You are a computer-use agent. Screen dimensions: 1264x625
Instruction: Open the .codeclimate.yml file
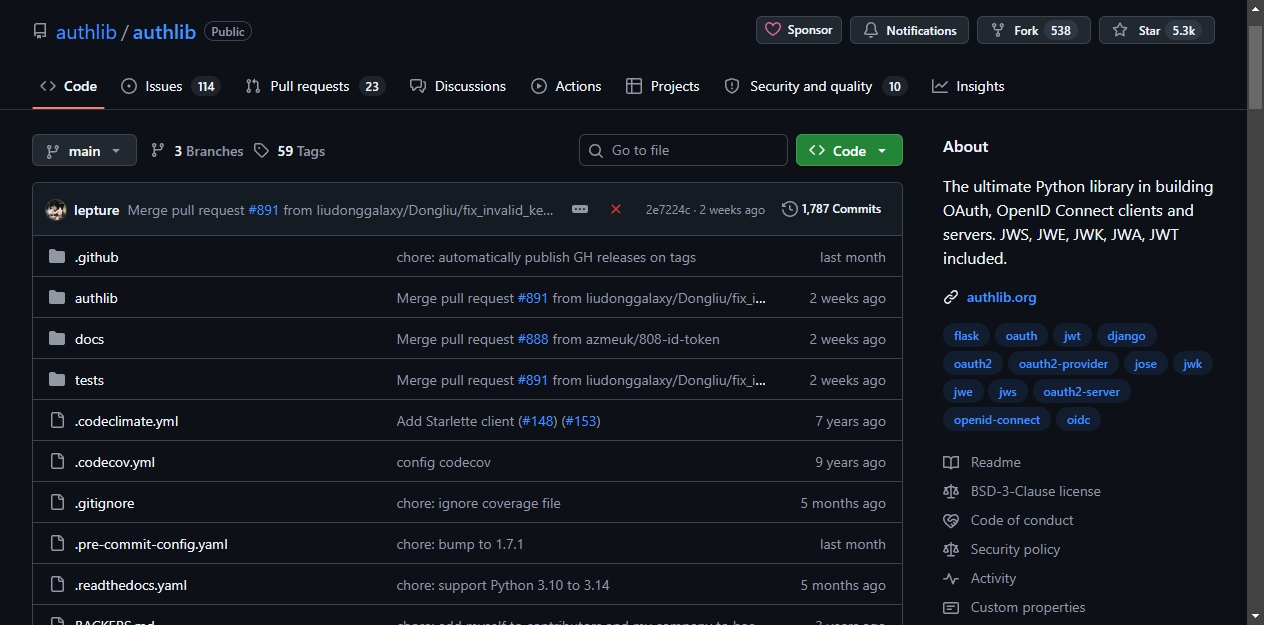(127, 421)
